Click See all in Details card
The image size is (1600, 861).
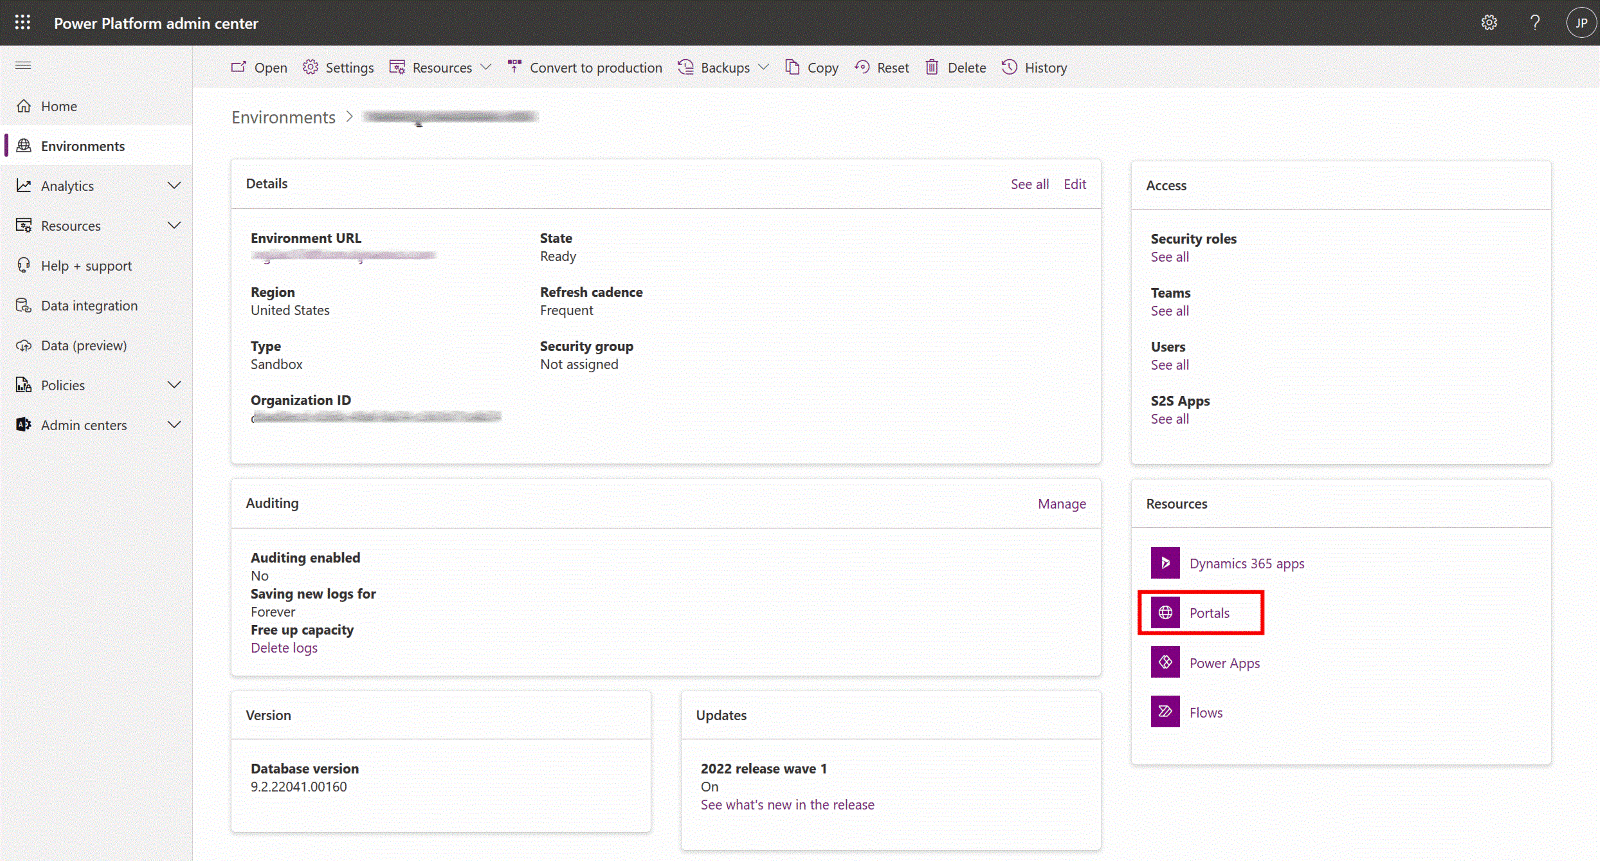tap(1030, 184)
